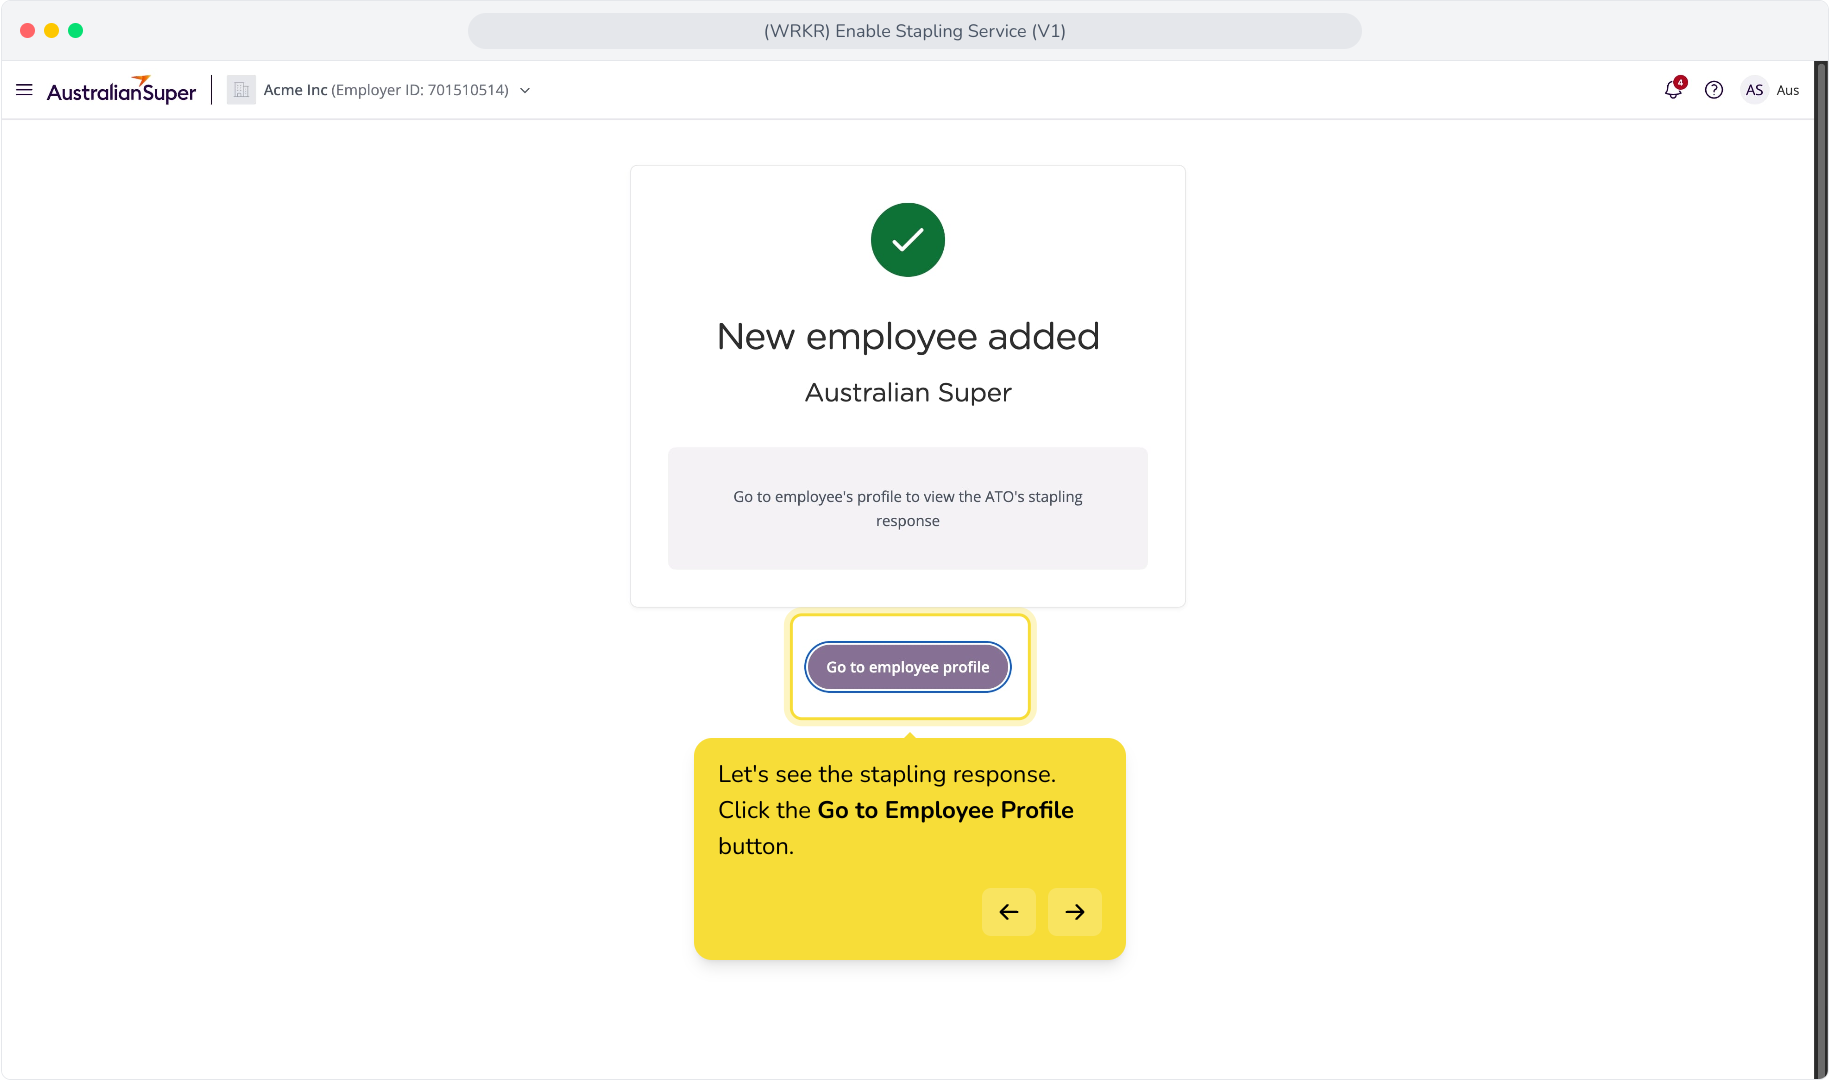Go to previous tour step arrow
Viewport: 1830px width, 1080px height.
click(1009, 912)
